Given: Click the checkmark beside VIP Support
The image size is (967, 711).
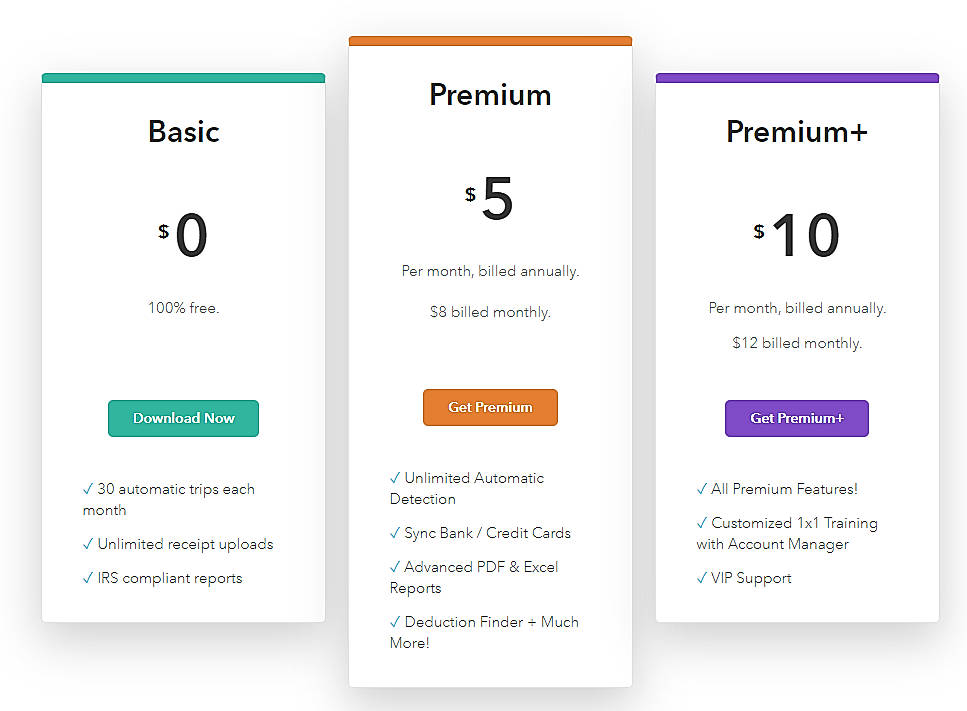Looking at the screenshot, I should click(x=702, y=578).
